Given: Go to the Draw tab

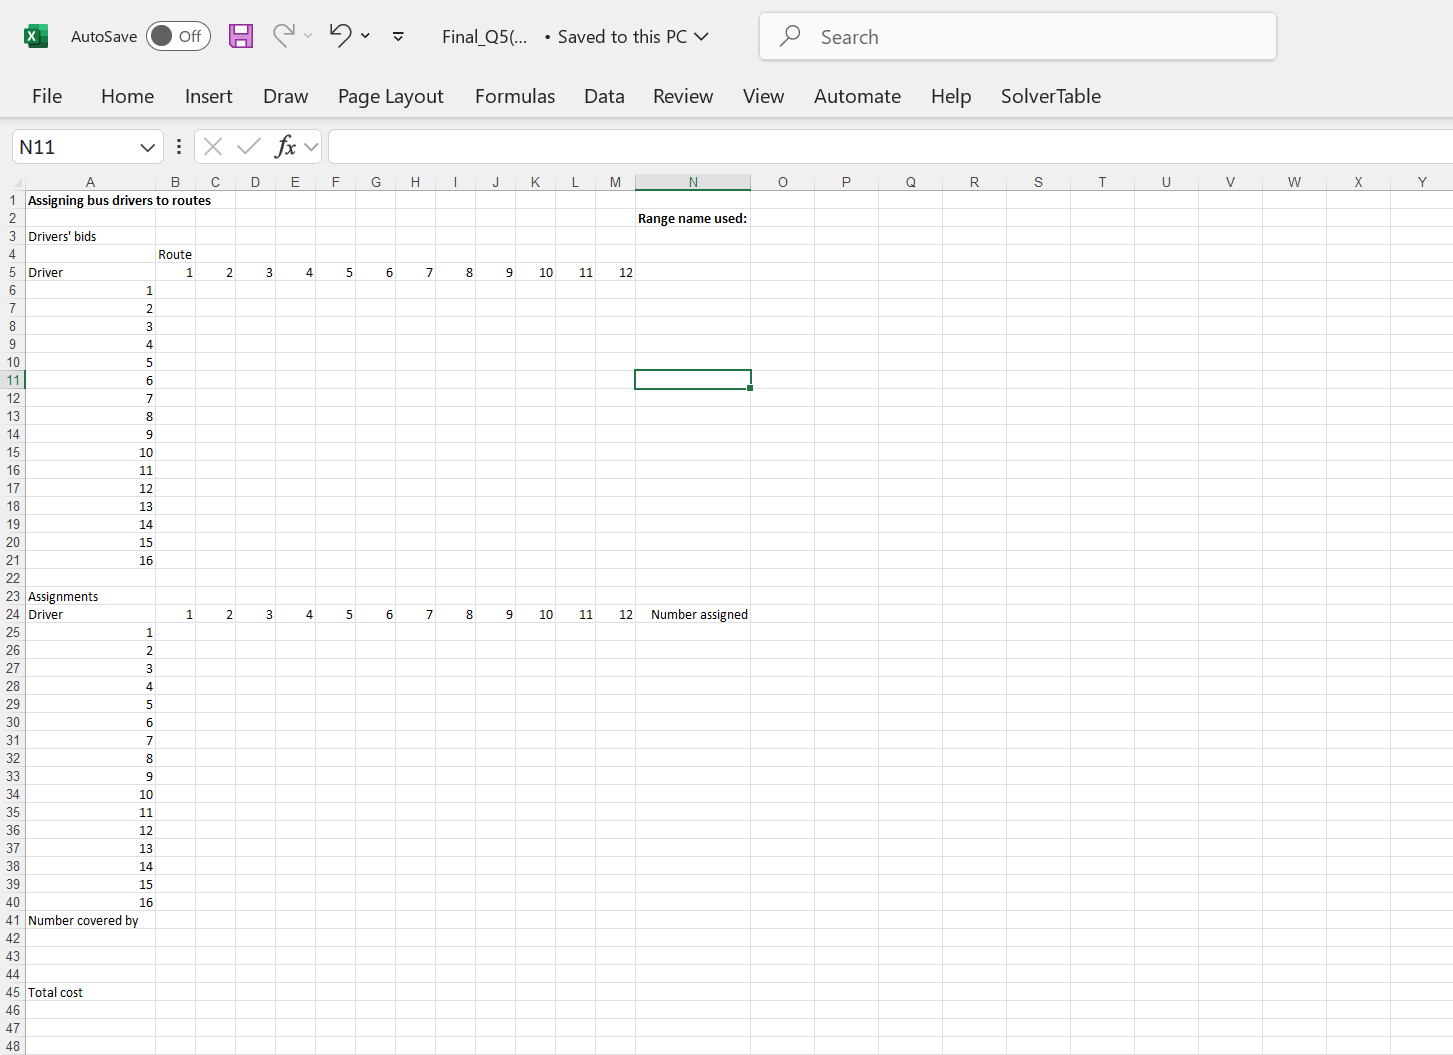Looking at the screenshot, I should point(286,96).
